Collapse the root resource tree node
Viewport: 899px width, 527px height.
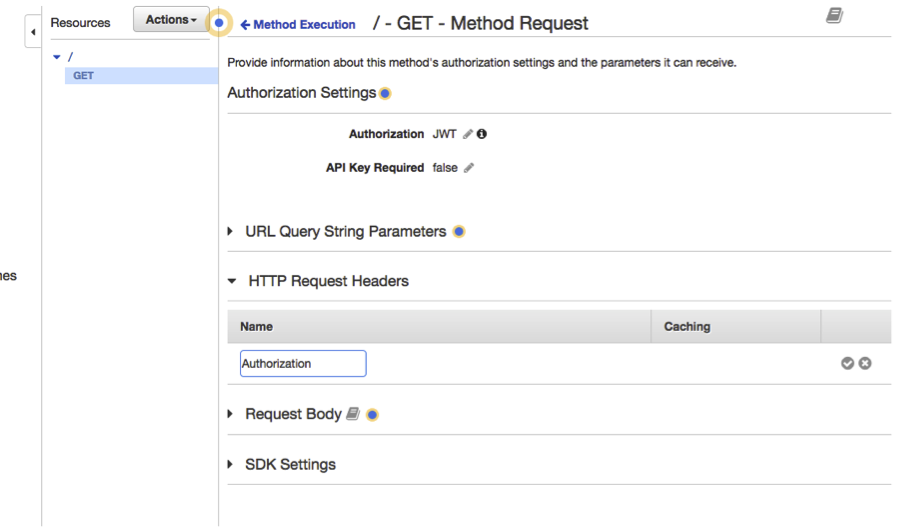[x=57, y=57]
